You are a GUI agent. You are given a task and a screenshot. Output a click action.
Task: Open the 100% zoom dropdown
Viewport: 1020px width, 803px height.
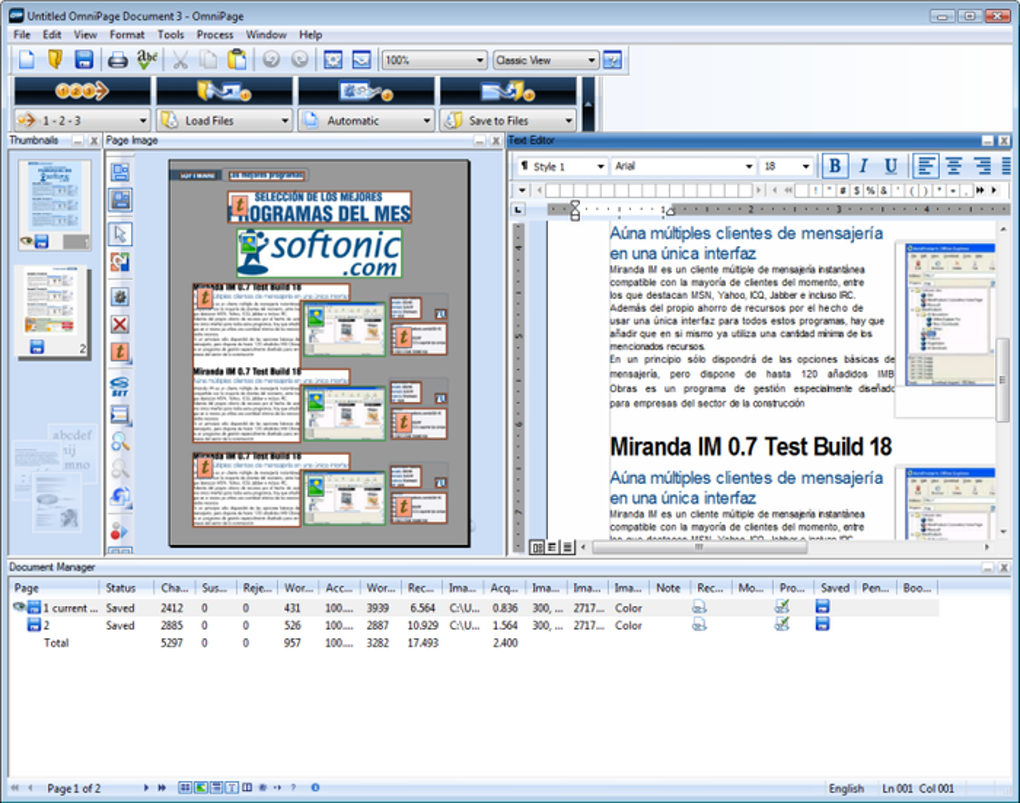click(480, 61)
